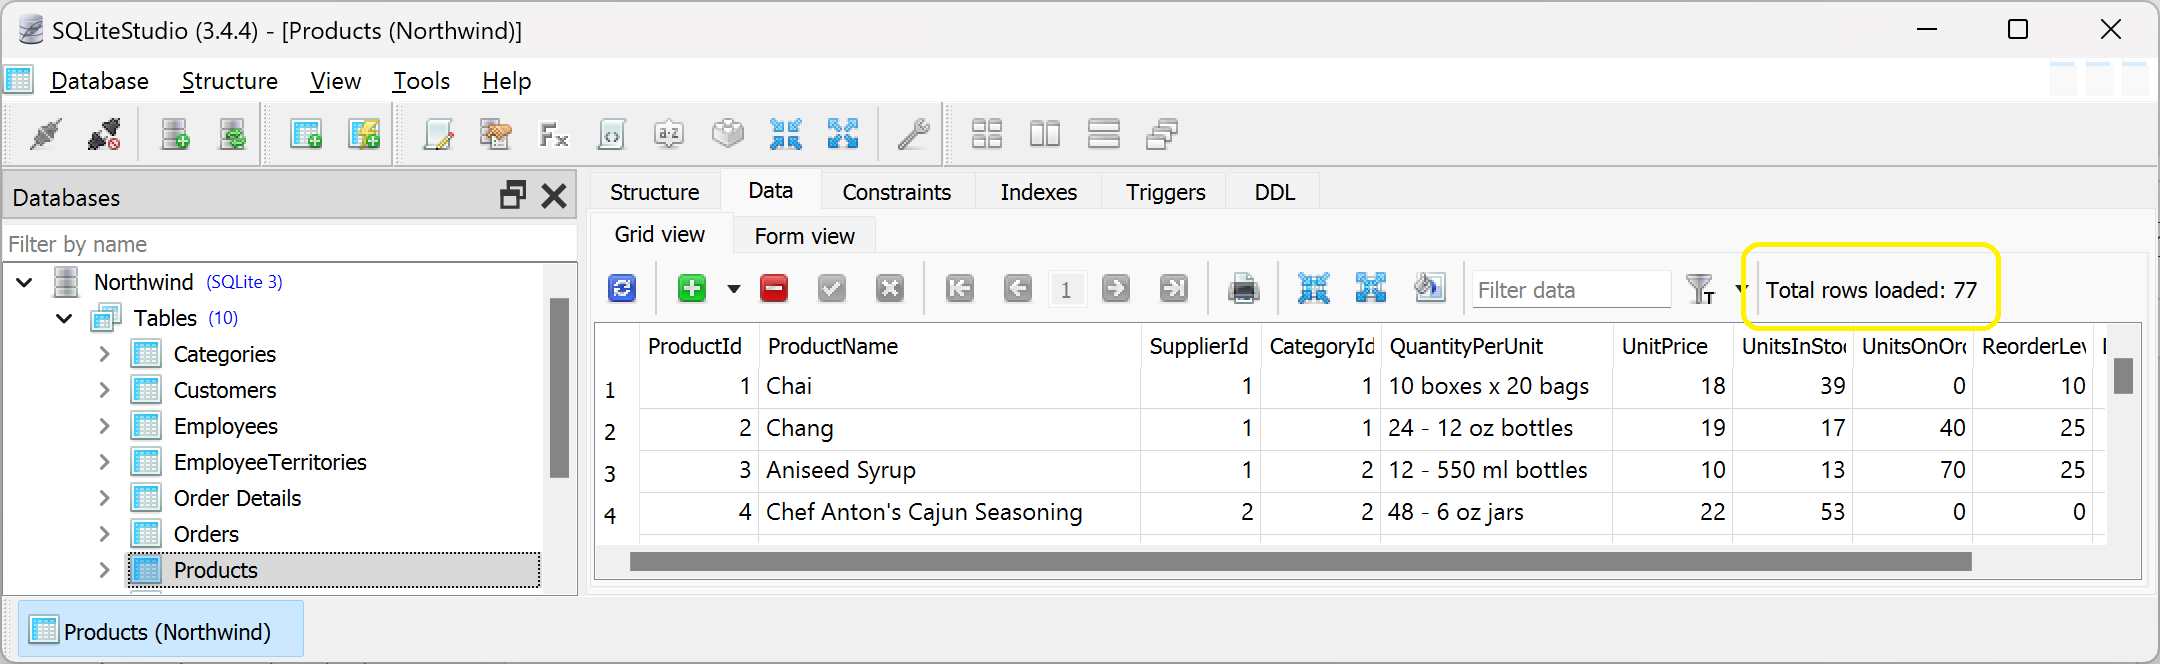Switch to the Constraints tab
This screenshot has width=2160, height=664.
point(896,192)
